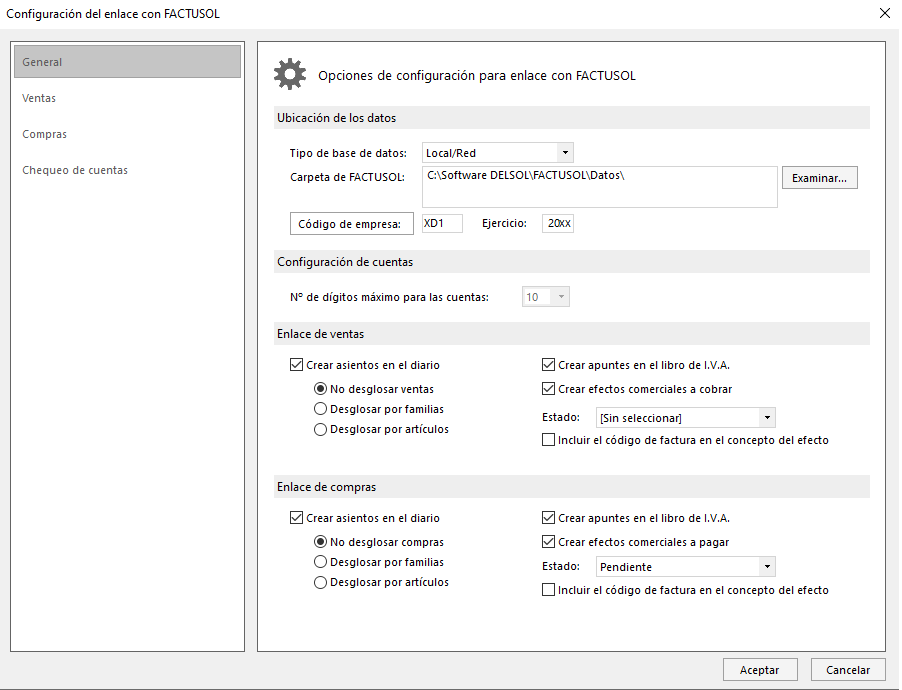
Task: Open the Ventas section
Action: 39,98
